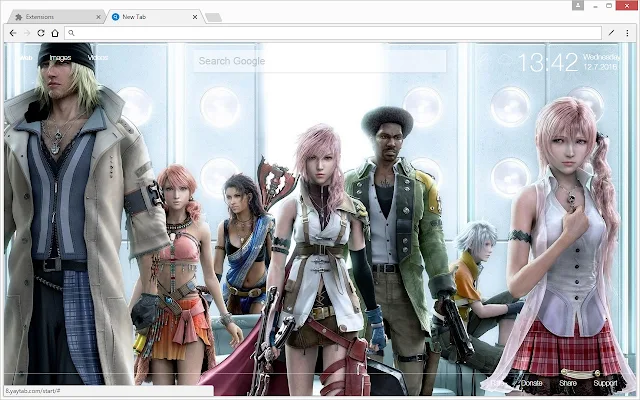
Task: Click the puzzle-piece icon on the Extensions tab
Action: (x=18, y=17)
